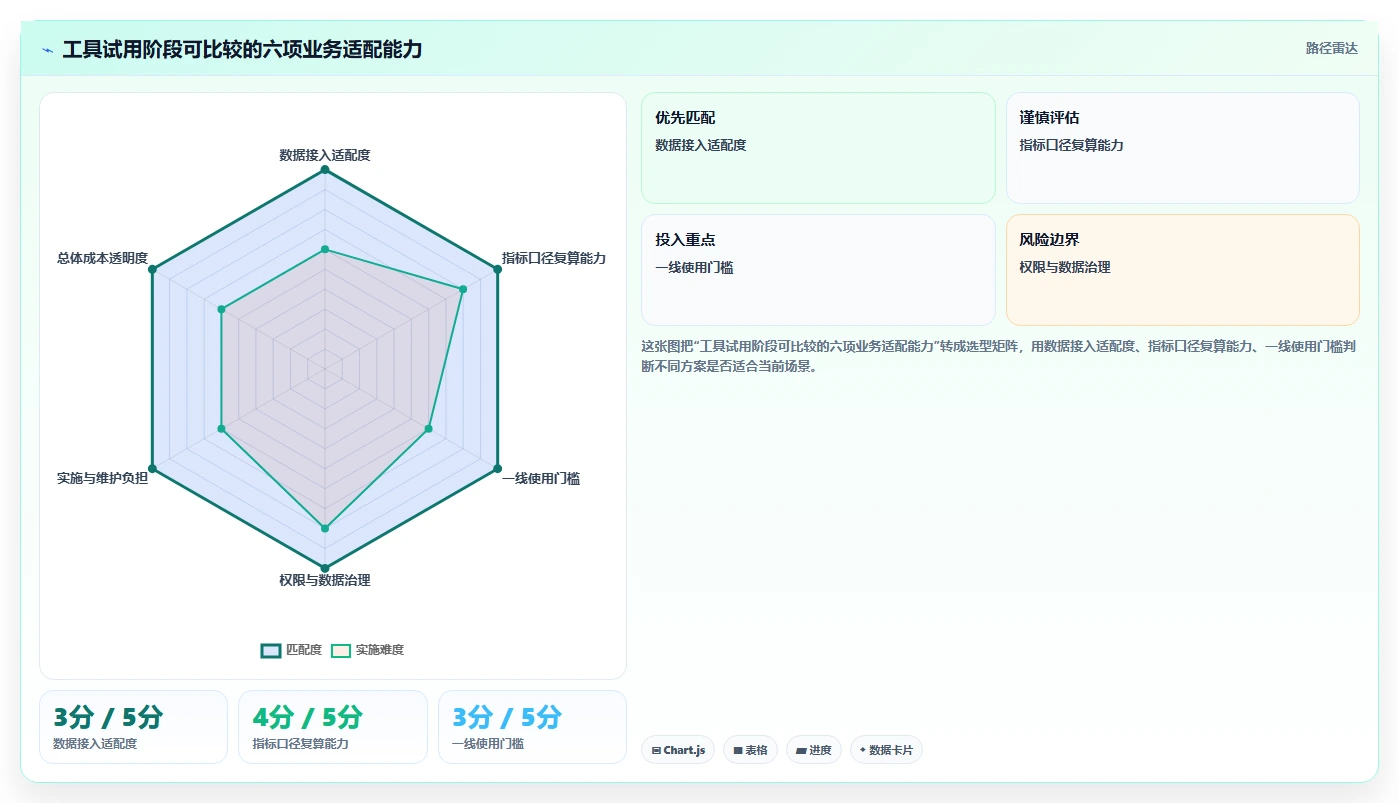The height and width of the screenshot is (803, 1399).
Task: Click the 权限与数据治理 radar axis label
Action: pos(325,580)
